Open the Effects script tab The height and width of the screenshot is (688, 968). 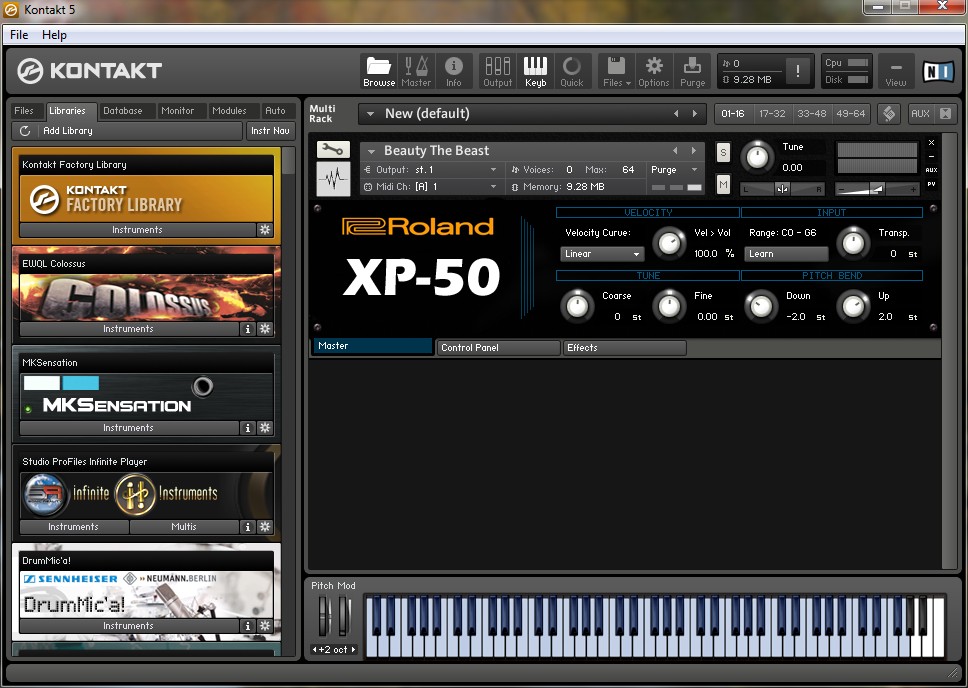click(624, 348)
